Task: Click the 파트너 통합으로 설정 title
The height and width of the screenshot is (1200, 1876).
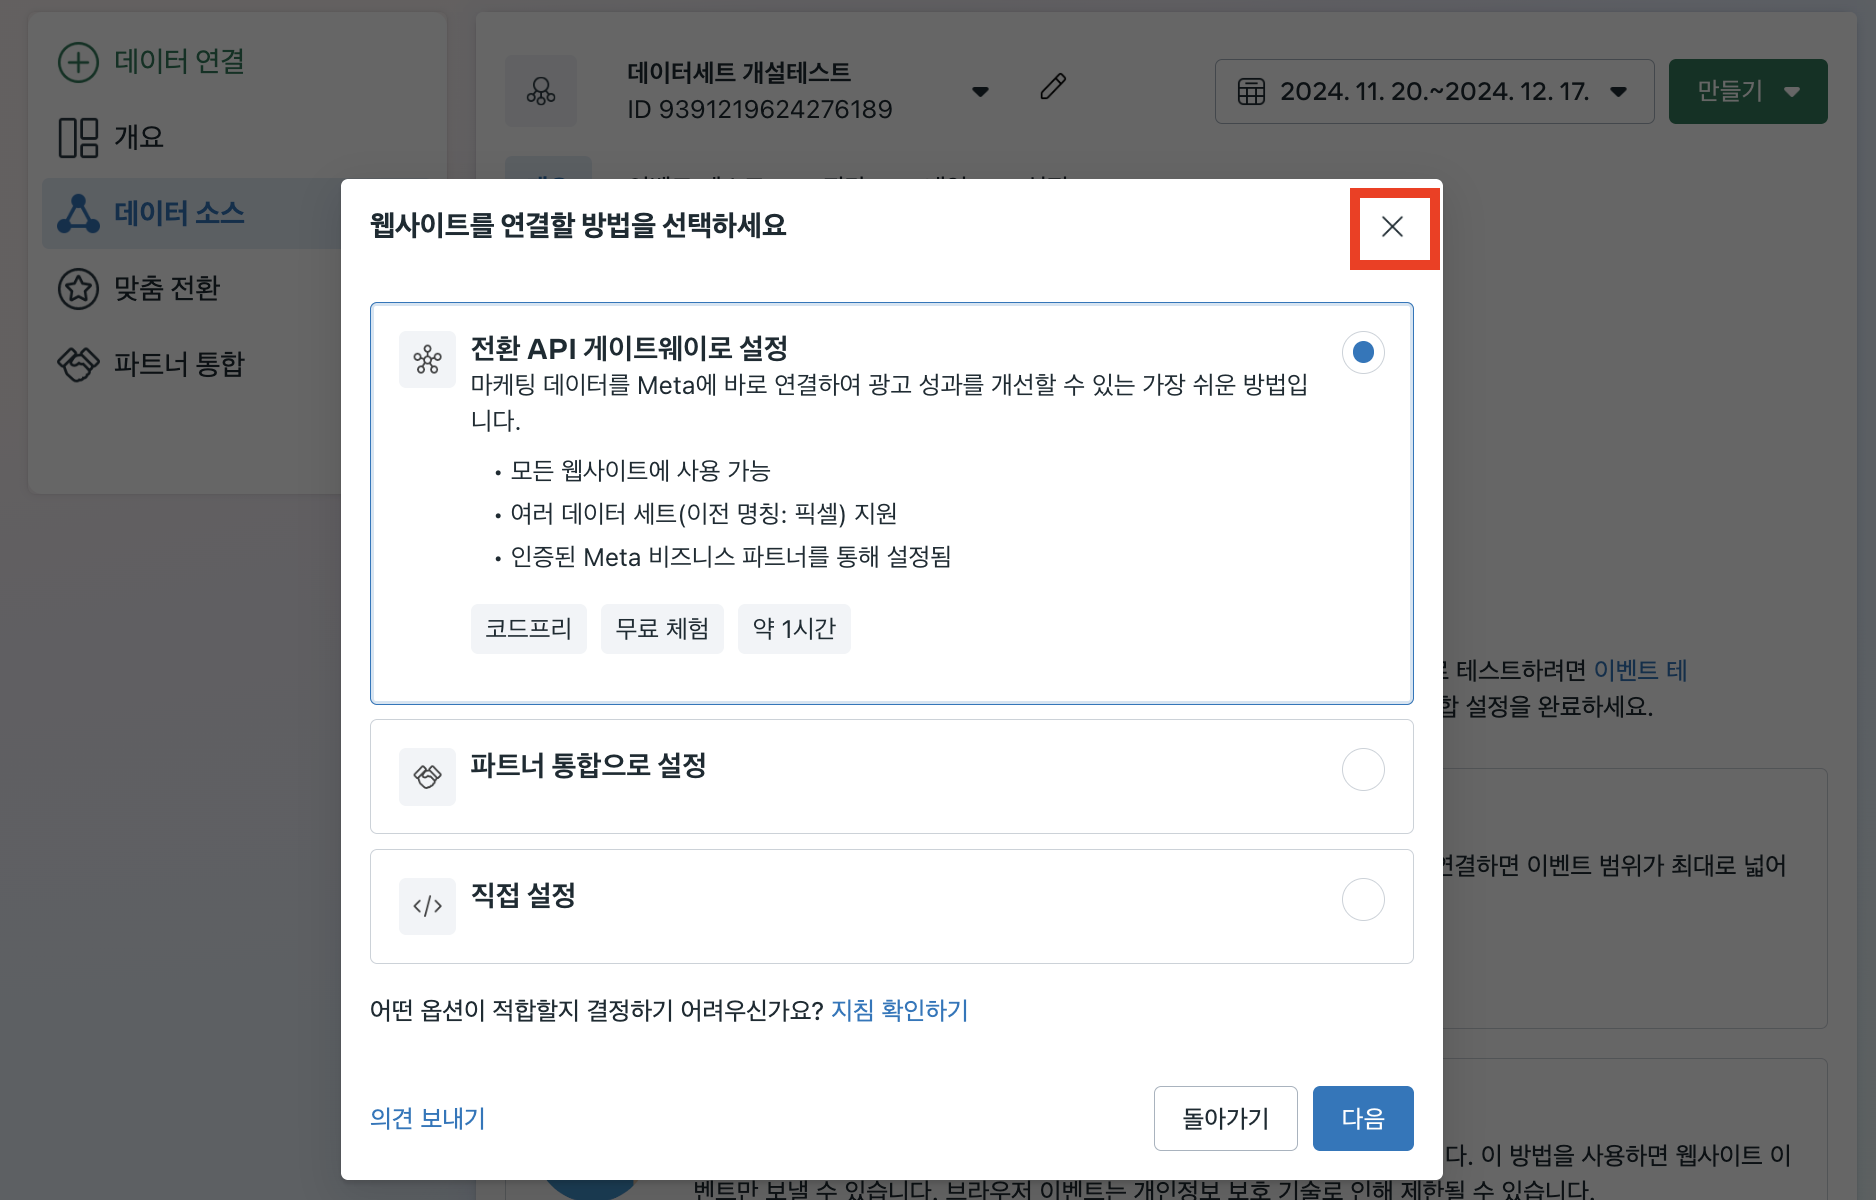Action: tap(589, 766)
